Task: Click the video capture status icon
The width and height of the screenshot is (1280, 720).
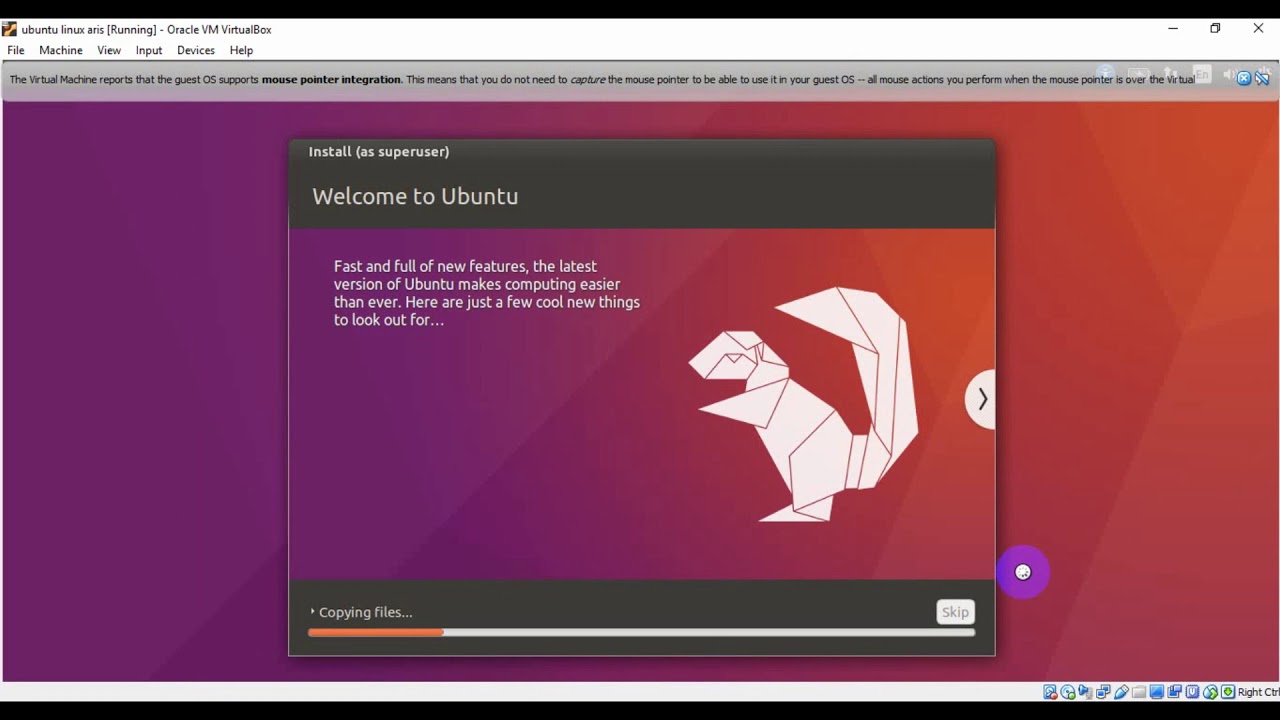Action: click(x=1174, y=692)
